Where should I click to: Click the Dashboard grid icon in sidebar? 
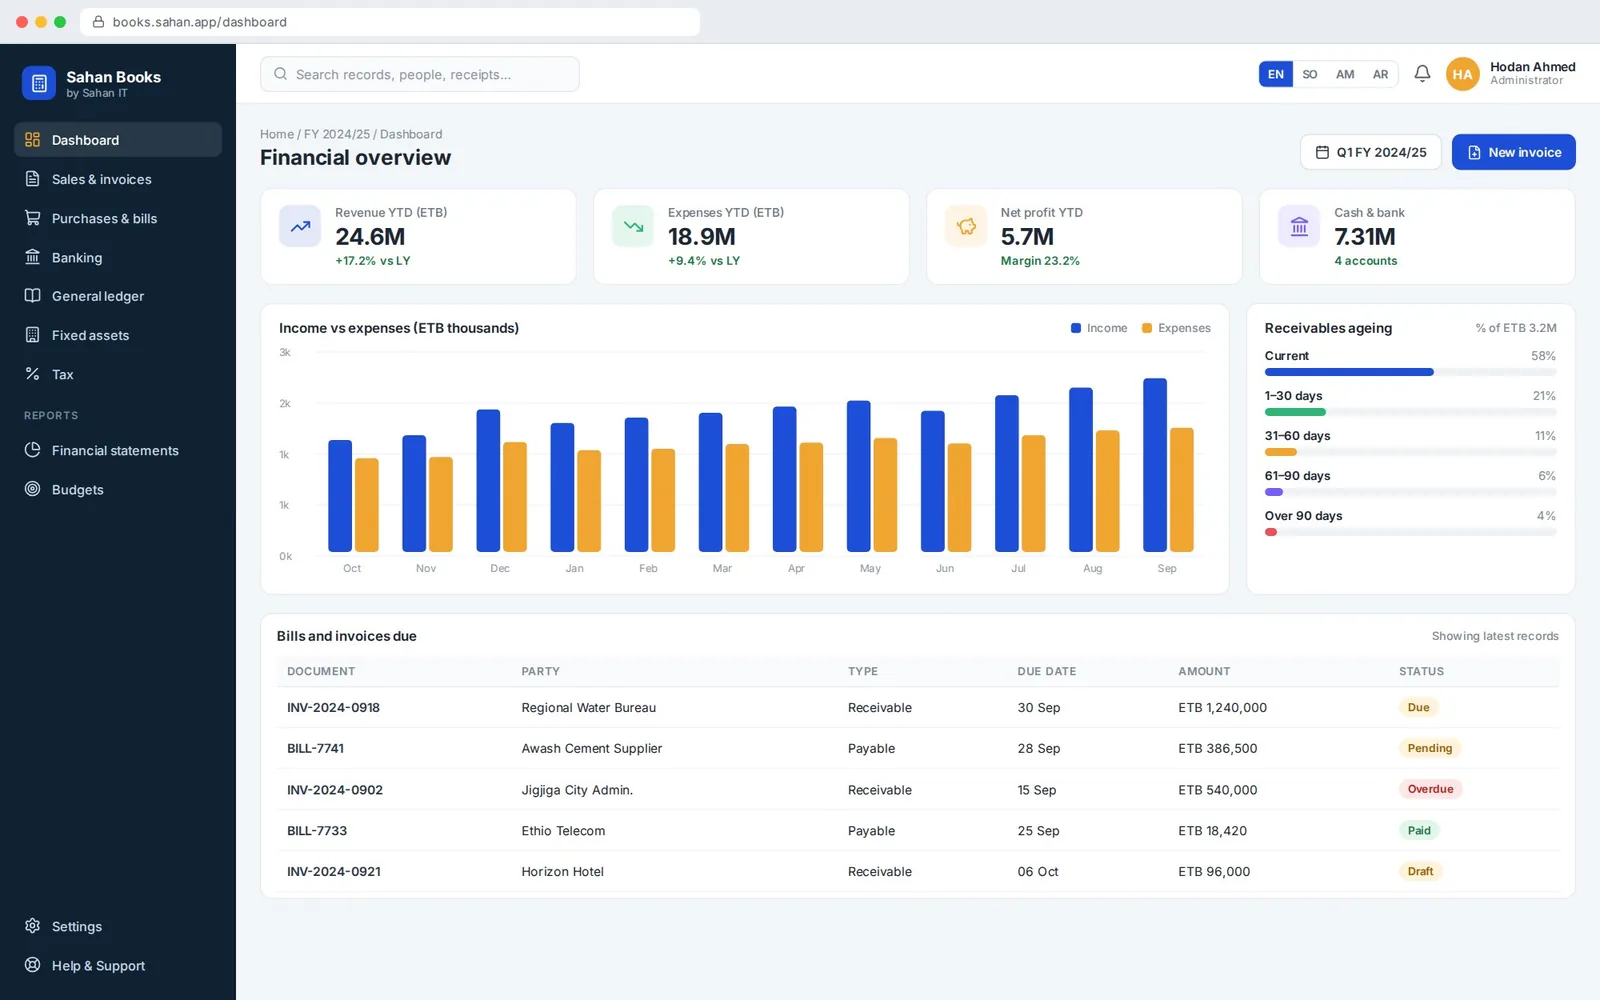[x=33, y=140]
